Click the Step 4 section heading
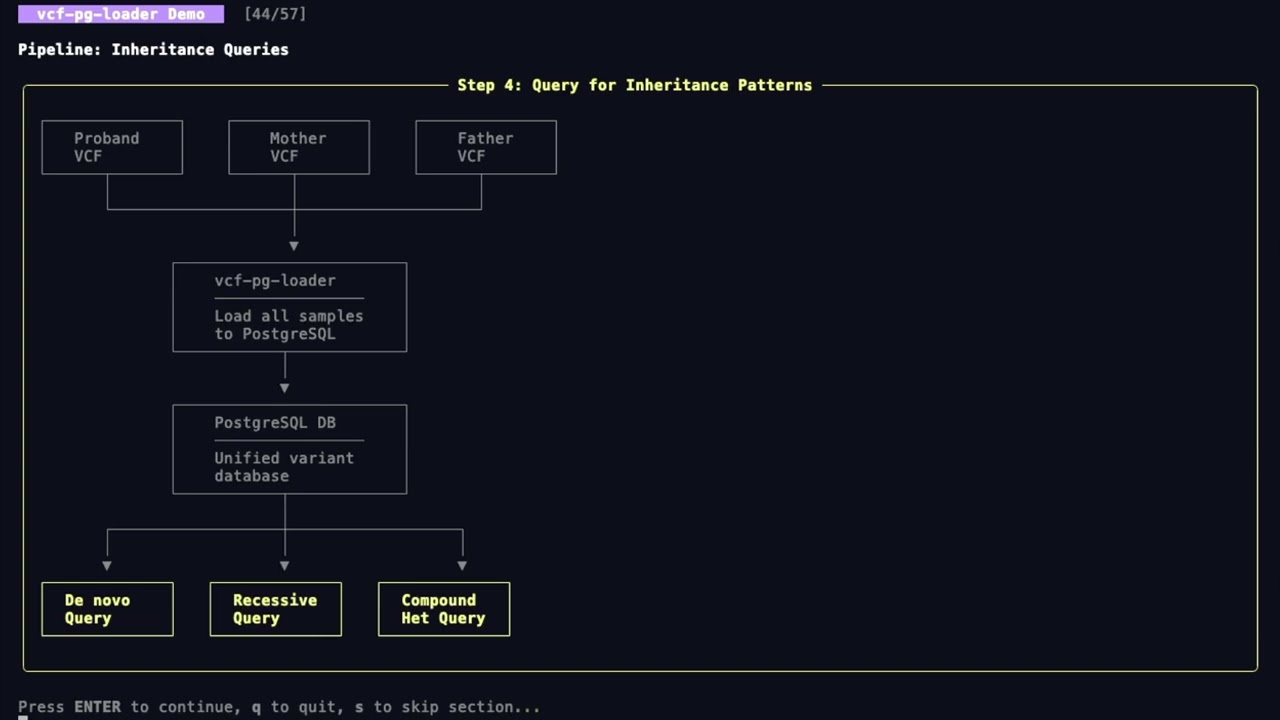The width and height of the screenshot is (1280, 720). (x=634, y=85)
